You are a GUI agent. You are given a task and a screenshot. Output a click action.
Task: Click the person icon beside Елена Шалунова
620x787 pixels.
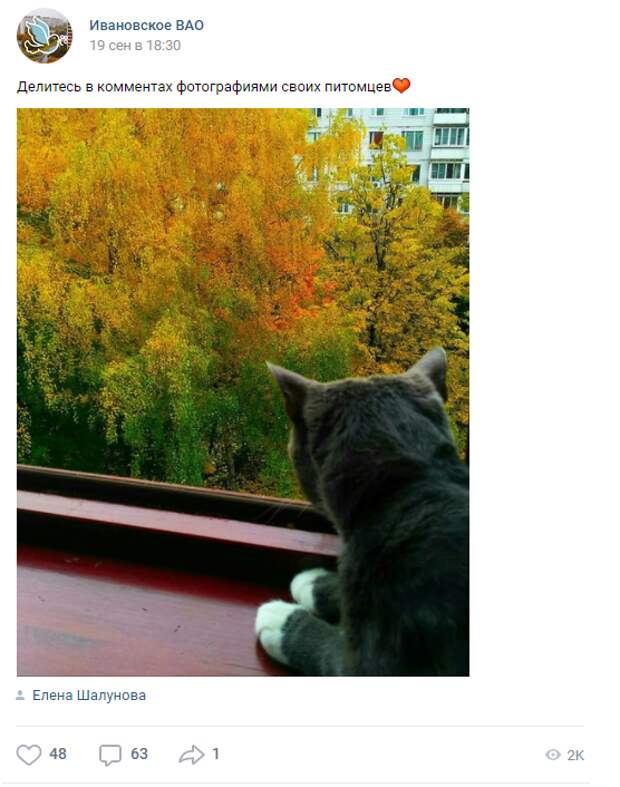(20, 695)
